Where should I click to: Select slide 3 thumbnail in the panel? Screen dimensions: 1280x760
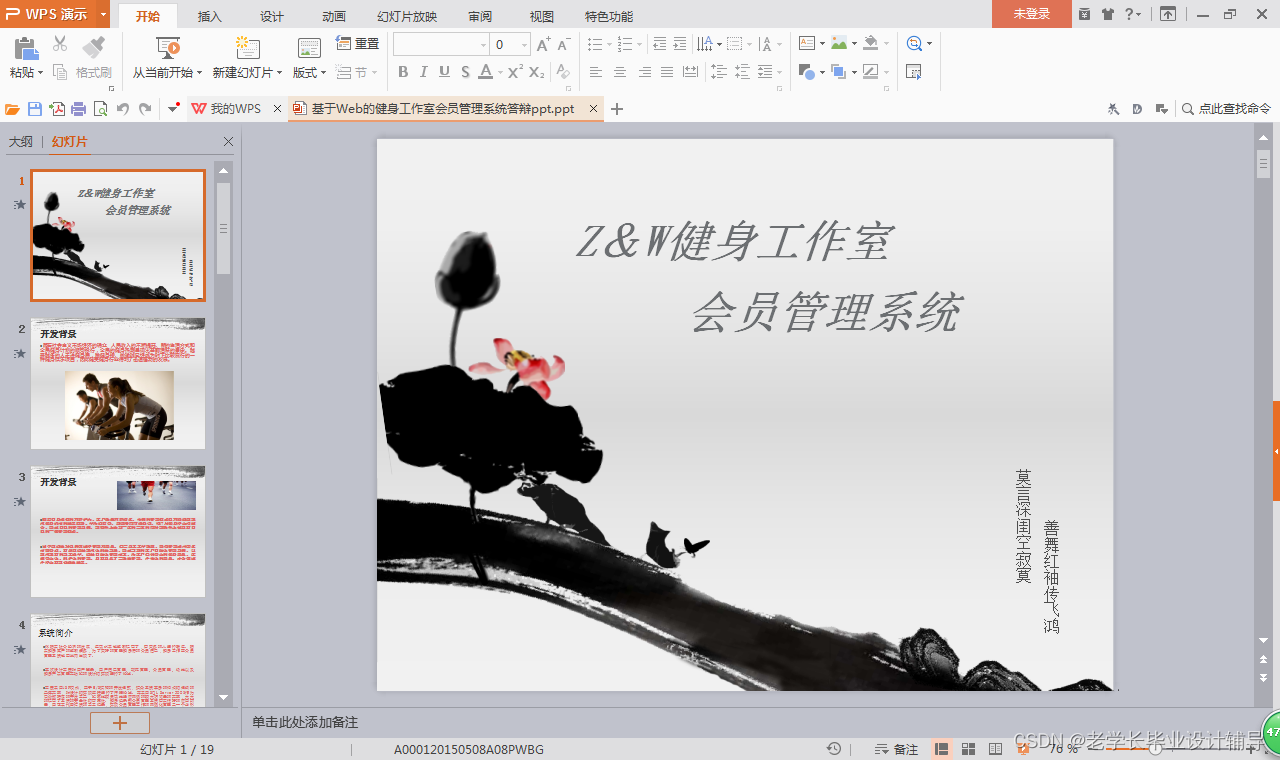pyautogui.click(x=117, y=531)
